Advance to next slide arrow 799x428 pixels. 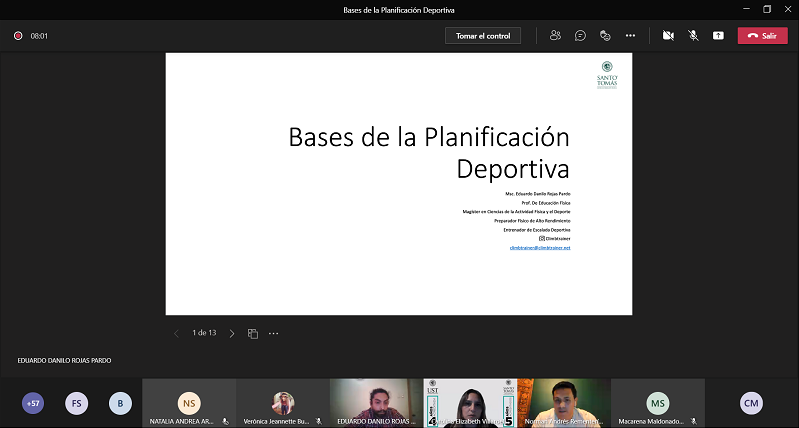pos(232,333)
